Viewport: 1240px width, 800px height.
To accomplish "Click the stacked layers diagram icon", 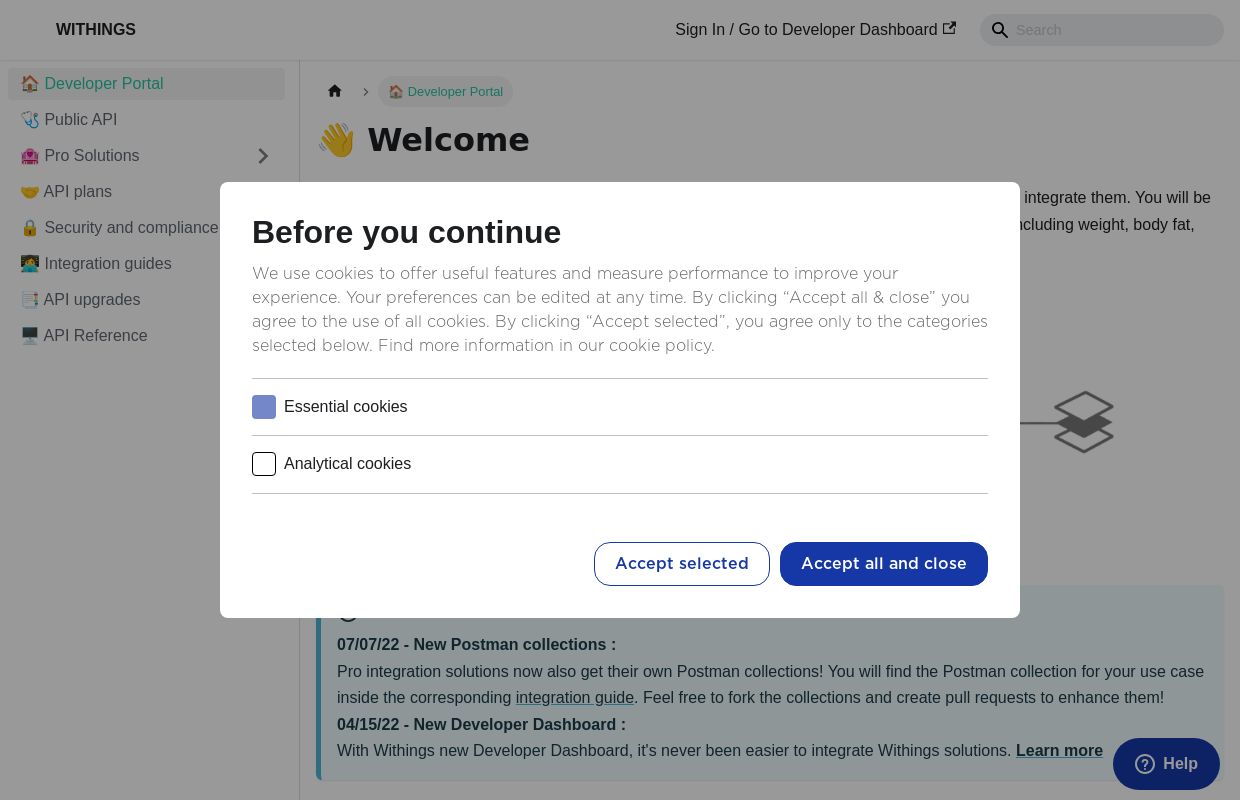I will coord(1084,422).
